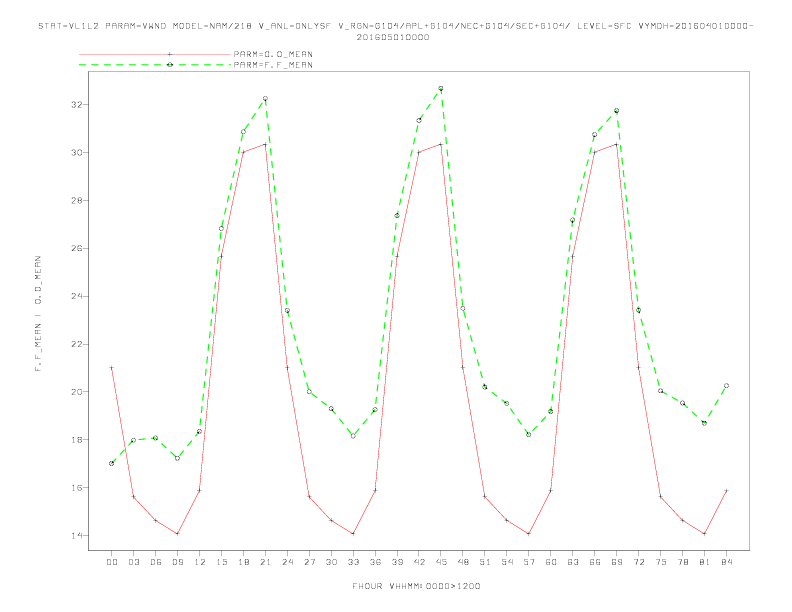Click y-axis tick label 30
Image resolution: width=792 pixels, height=612 pixels.
(x=77, y=152)
